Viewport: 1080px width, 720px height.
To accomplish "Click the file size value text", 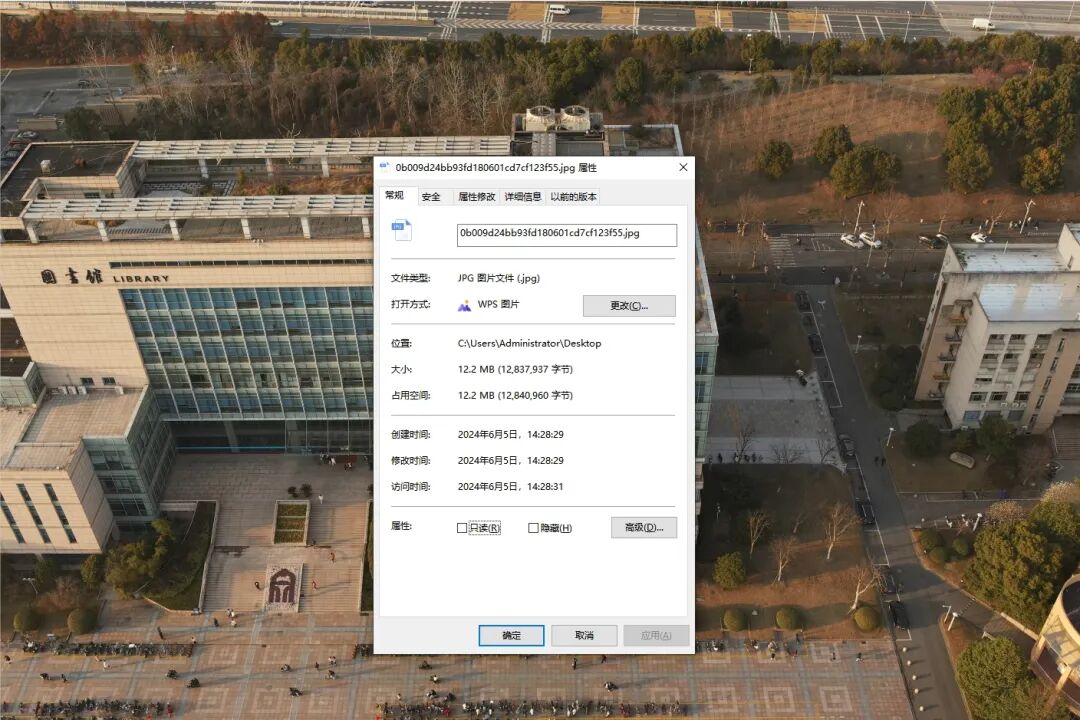I will pos(515,369).
